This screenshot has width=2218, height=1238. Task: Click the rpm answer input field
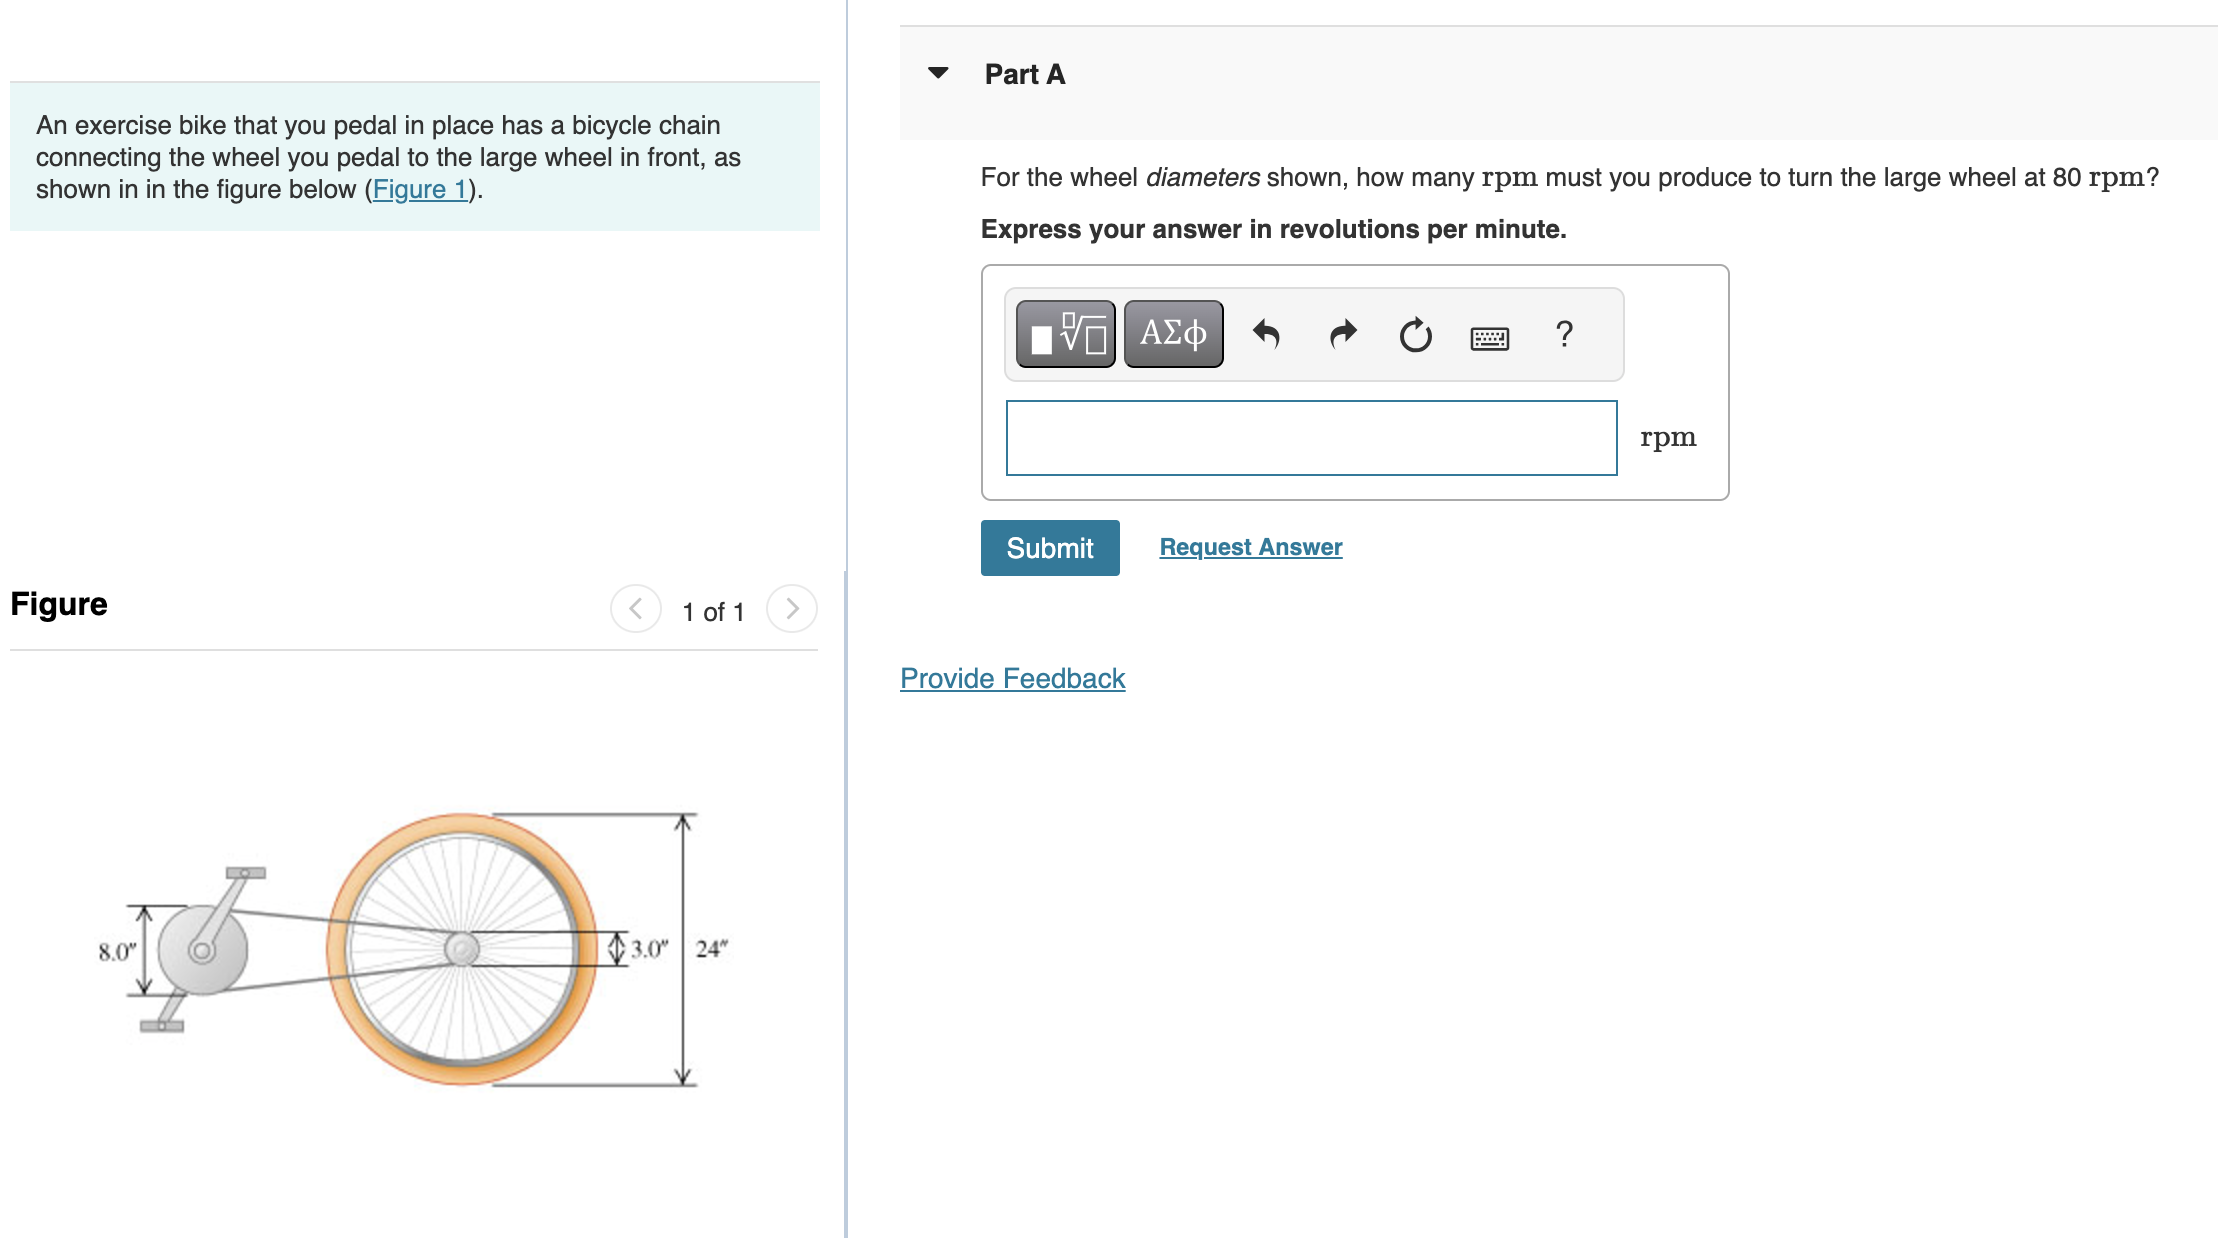[x=1311, y=438]
